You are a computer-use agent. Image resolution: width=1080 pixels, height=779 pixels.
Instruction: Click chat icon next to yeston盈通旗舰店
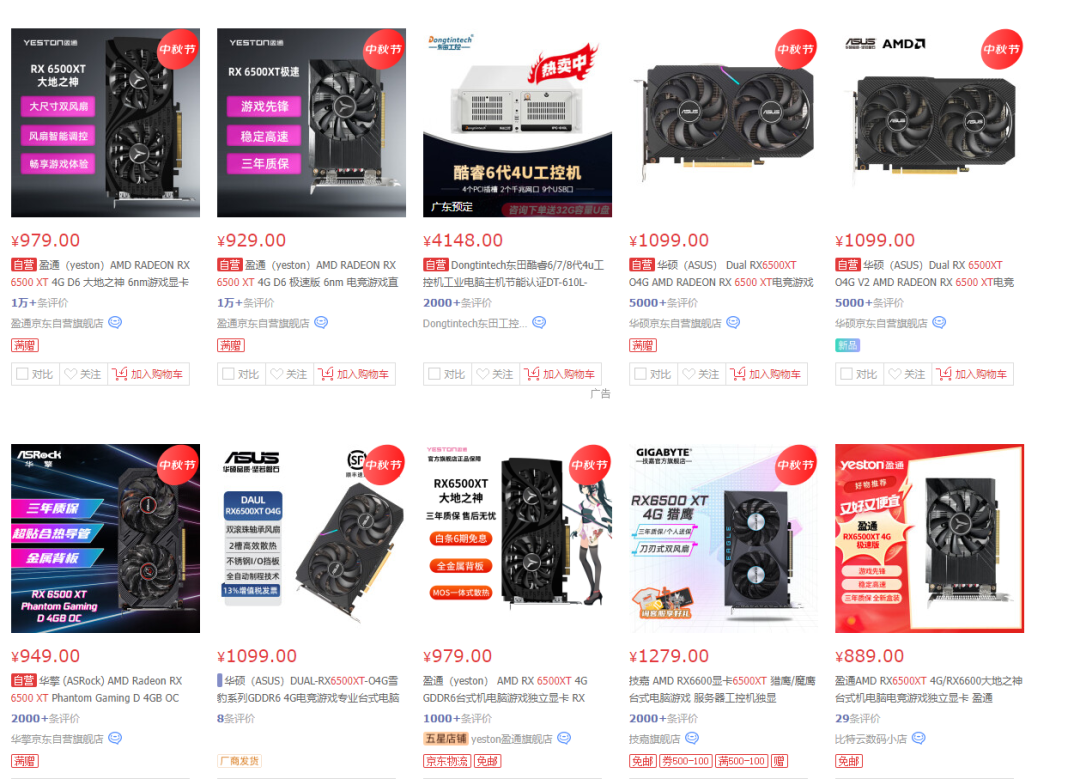[x=564, y=738]
